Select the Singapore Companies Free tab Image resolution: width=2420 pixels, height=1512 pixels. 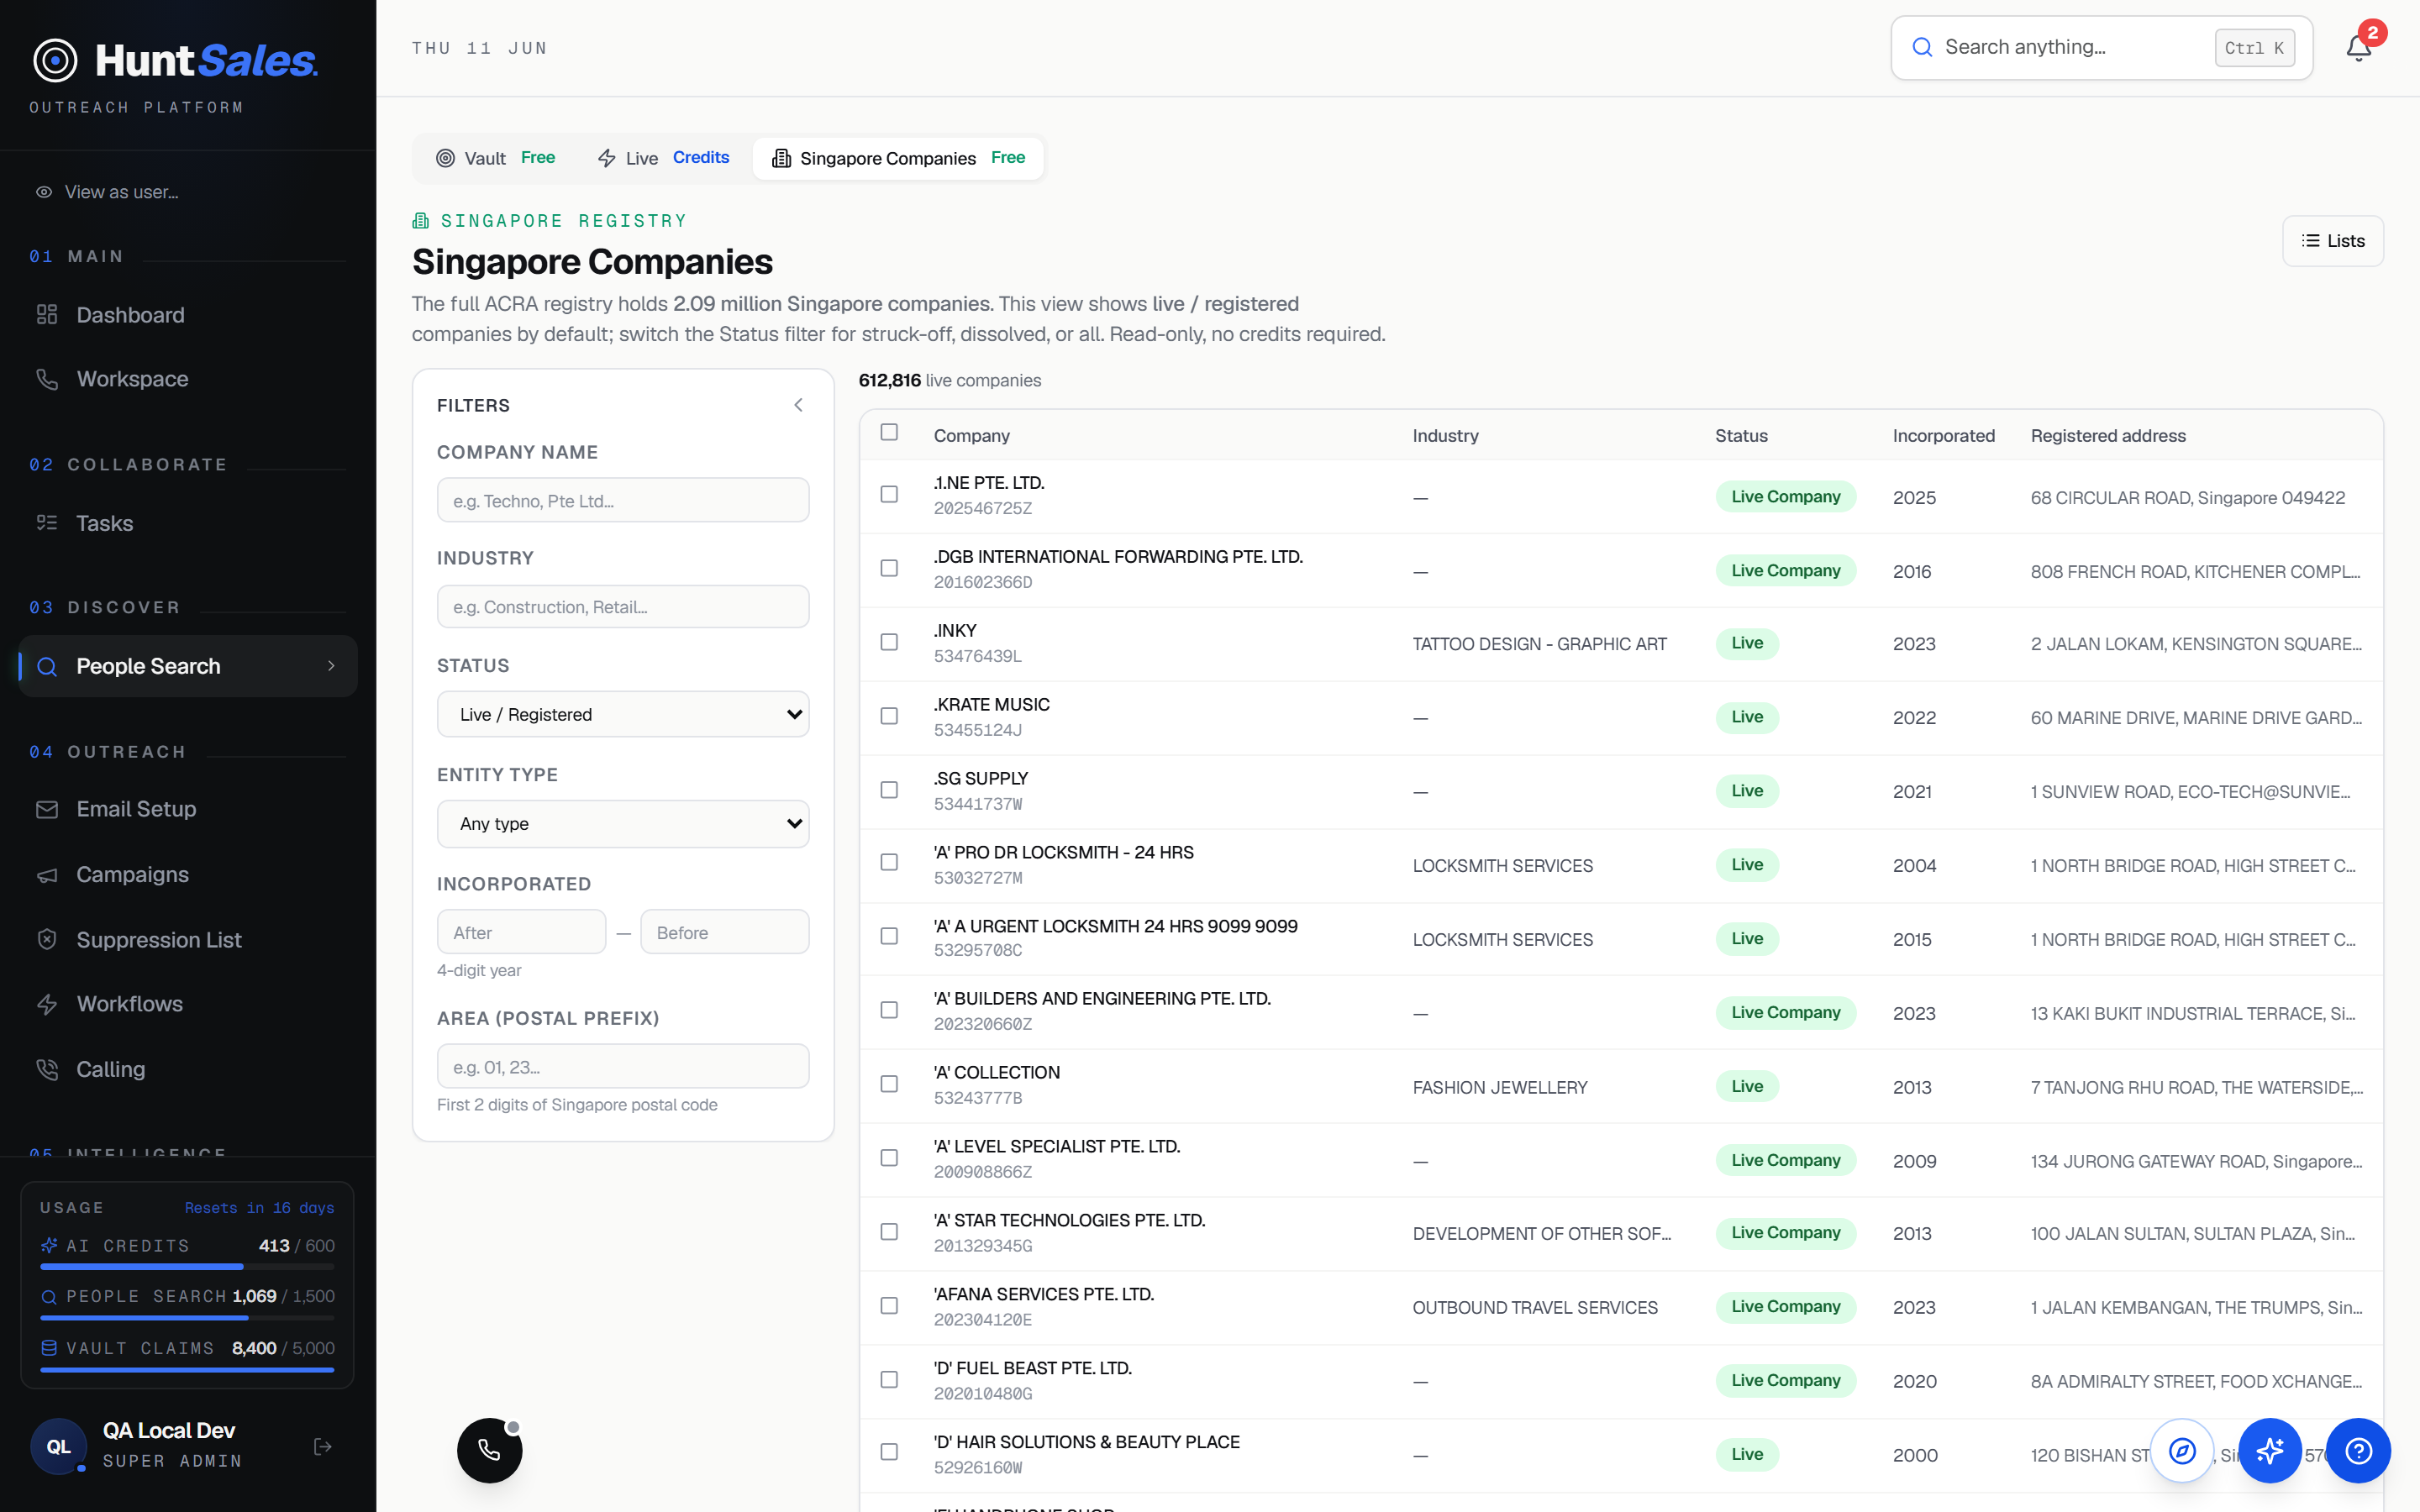(x=898, y=158)
